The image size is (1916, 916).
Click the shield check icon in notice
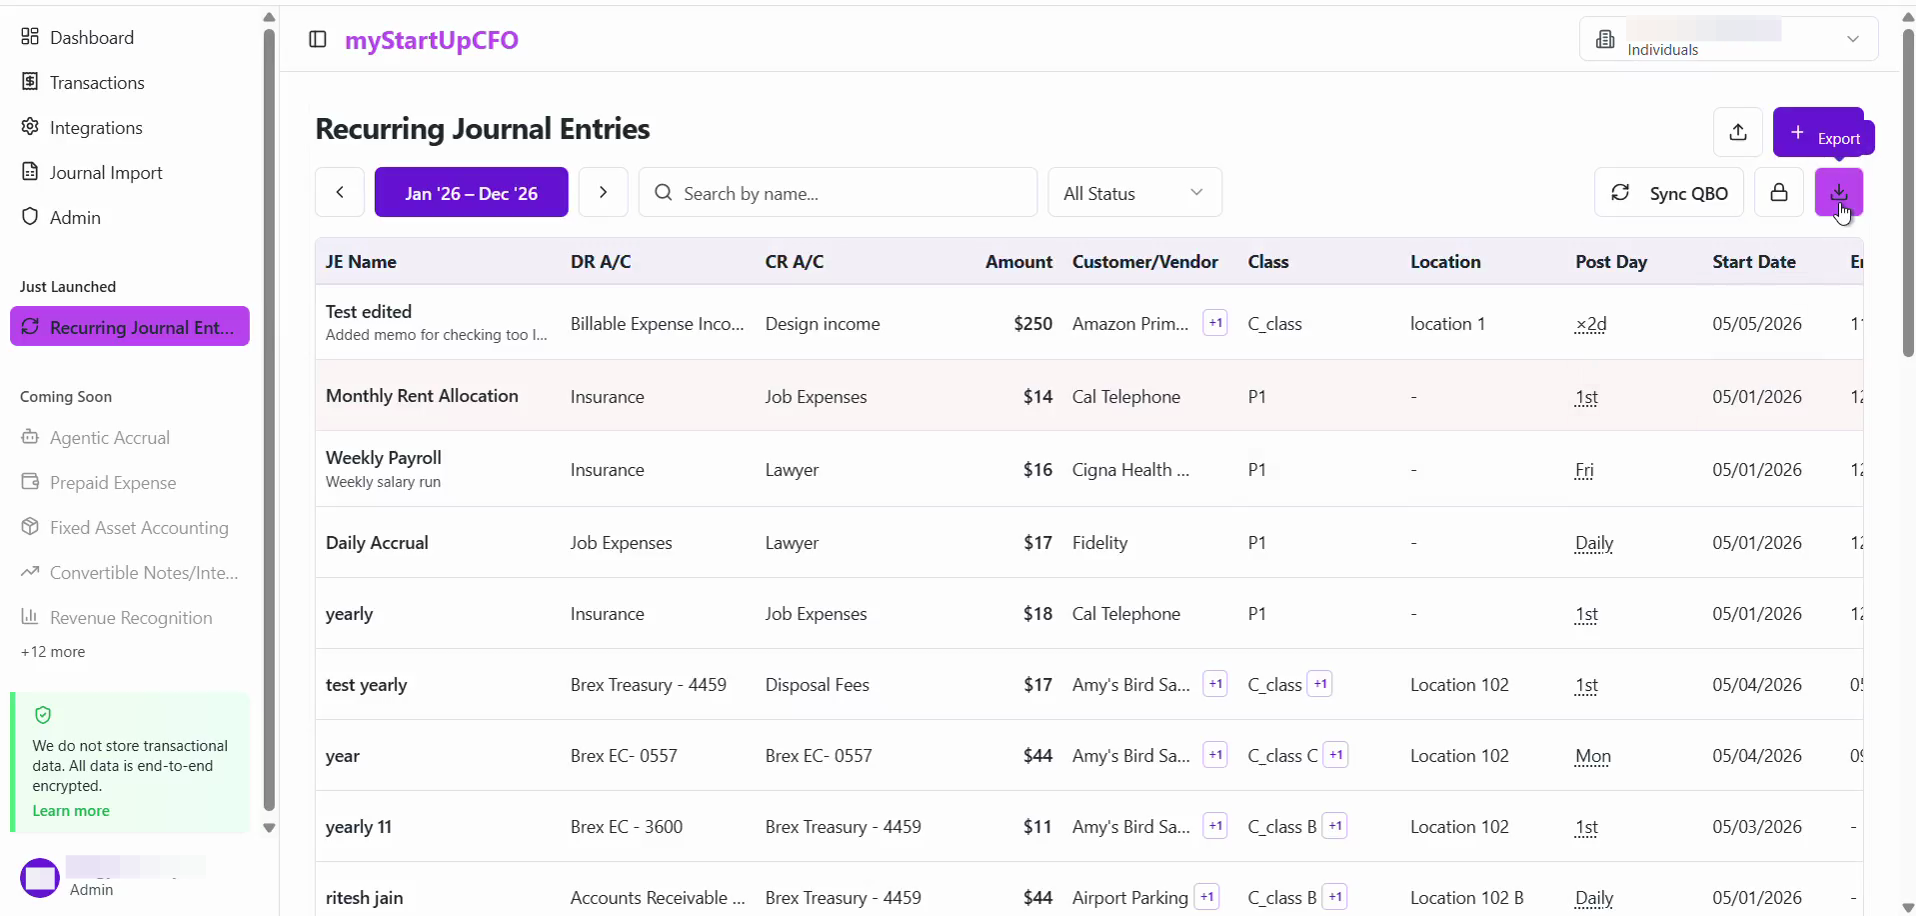[x=42, y=715]
